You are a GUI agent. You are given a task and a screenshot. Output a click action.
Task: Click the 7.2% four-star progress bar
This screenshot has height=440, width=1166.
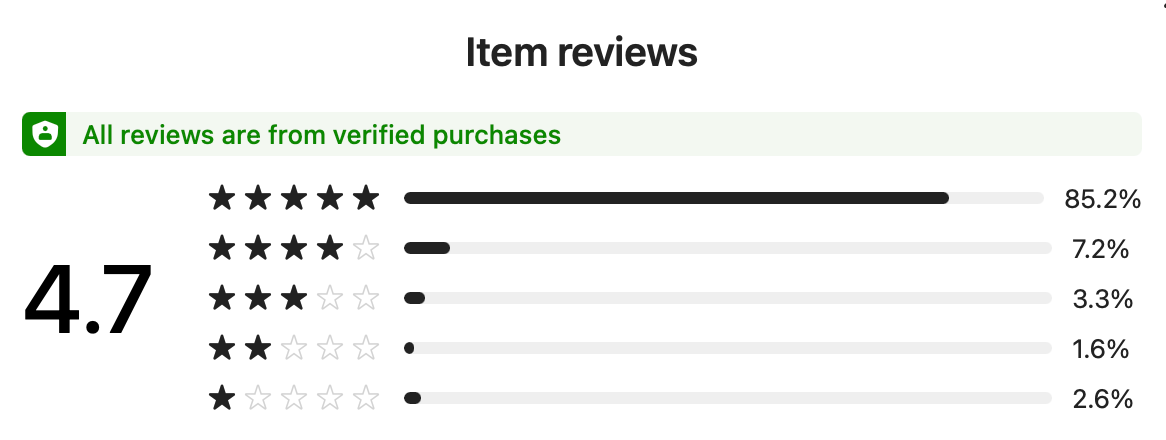[x=727, y=248]
